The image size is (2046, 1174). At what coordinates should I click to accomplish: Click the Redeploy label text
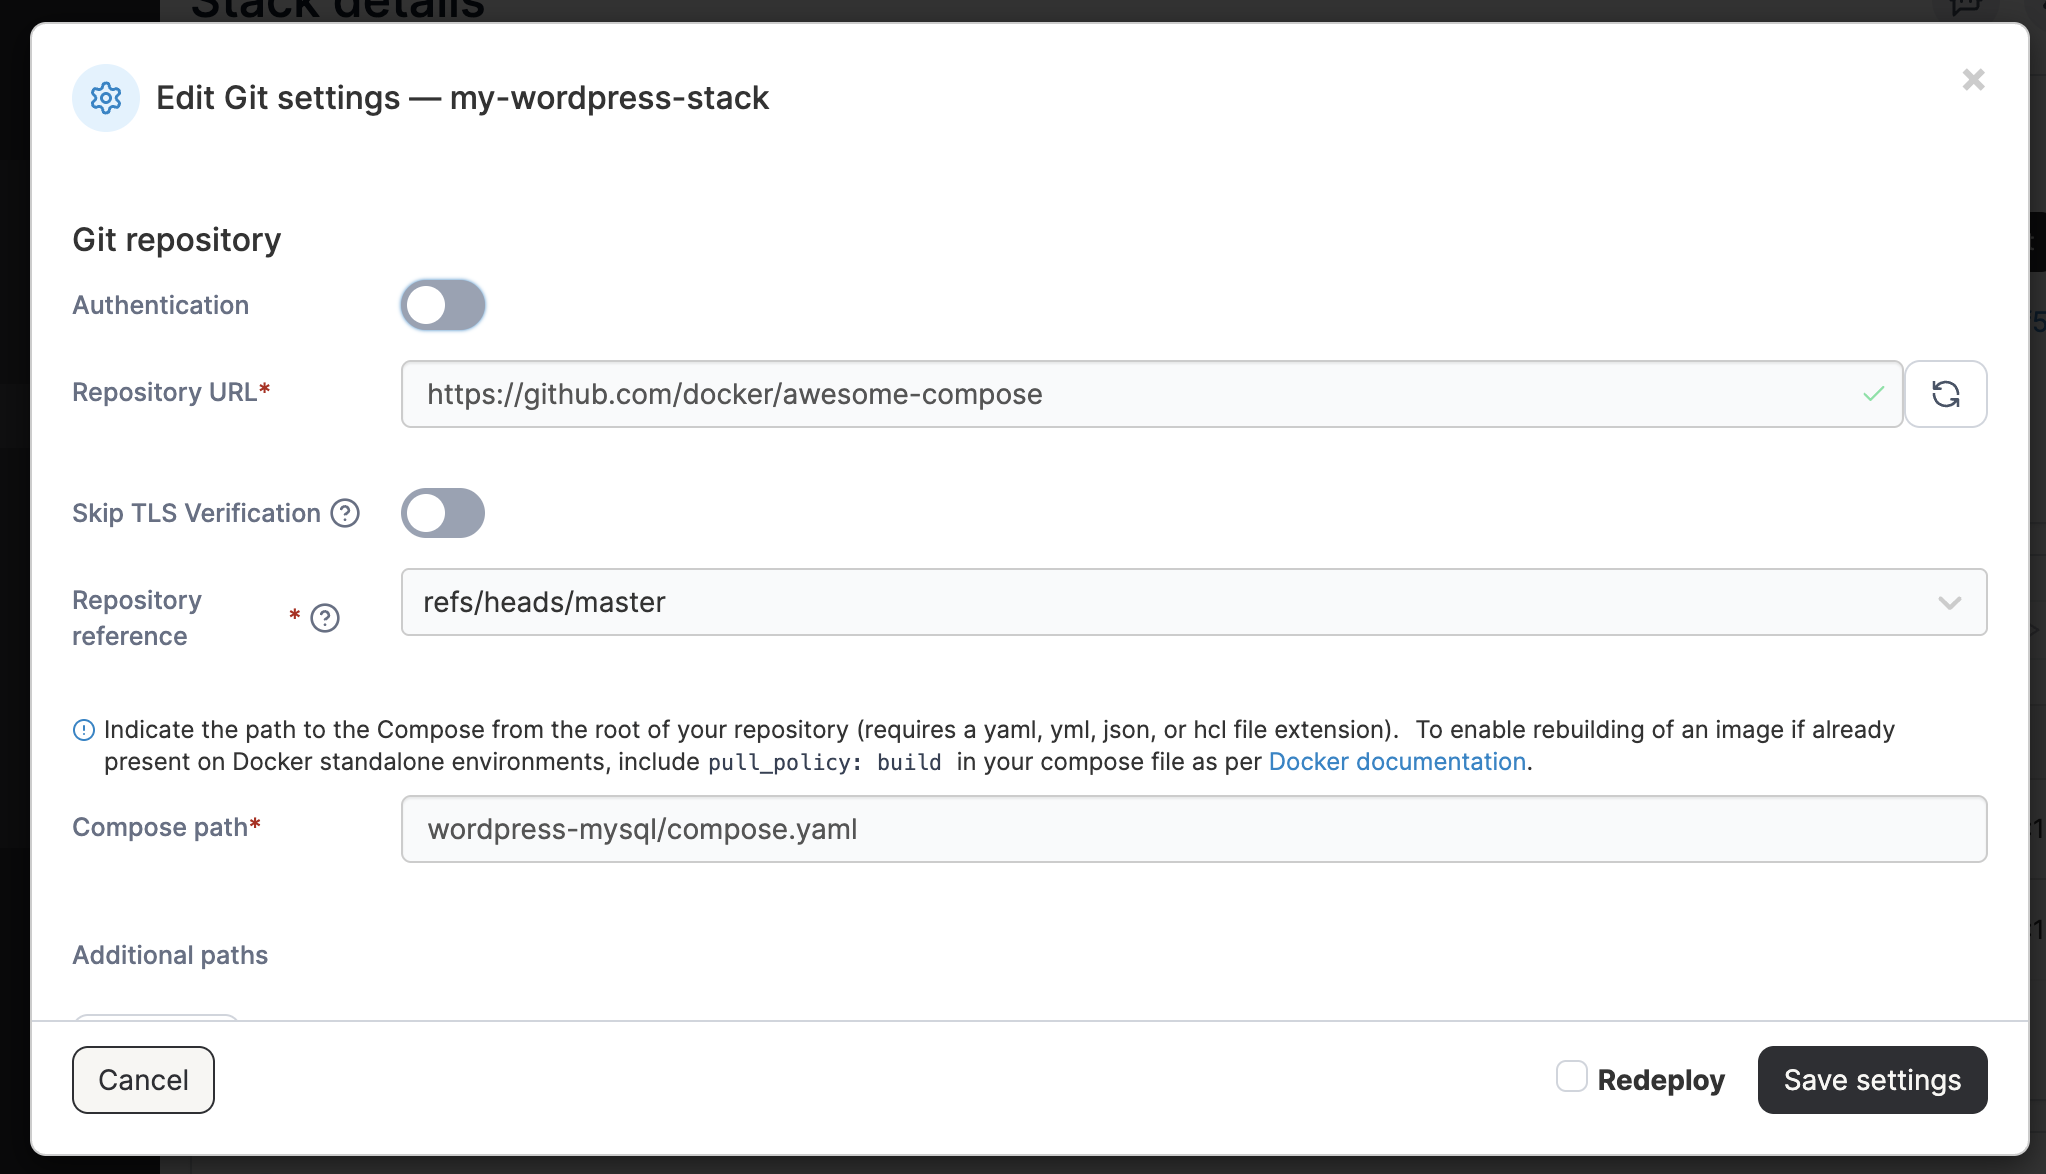[1660, 1080]
